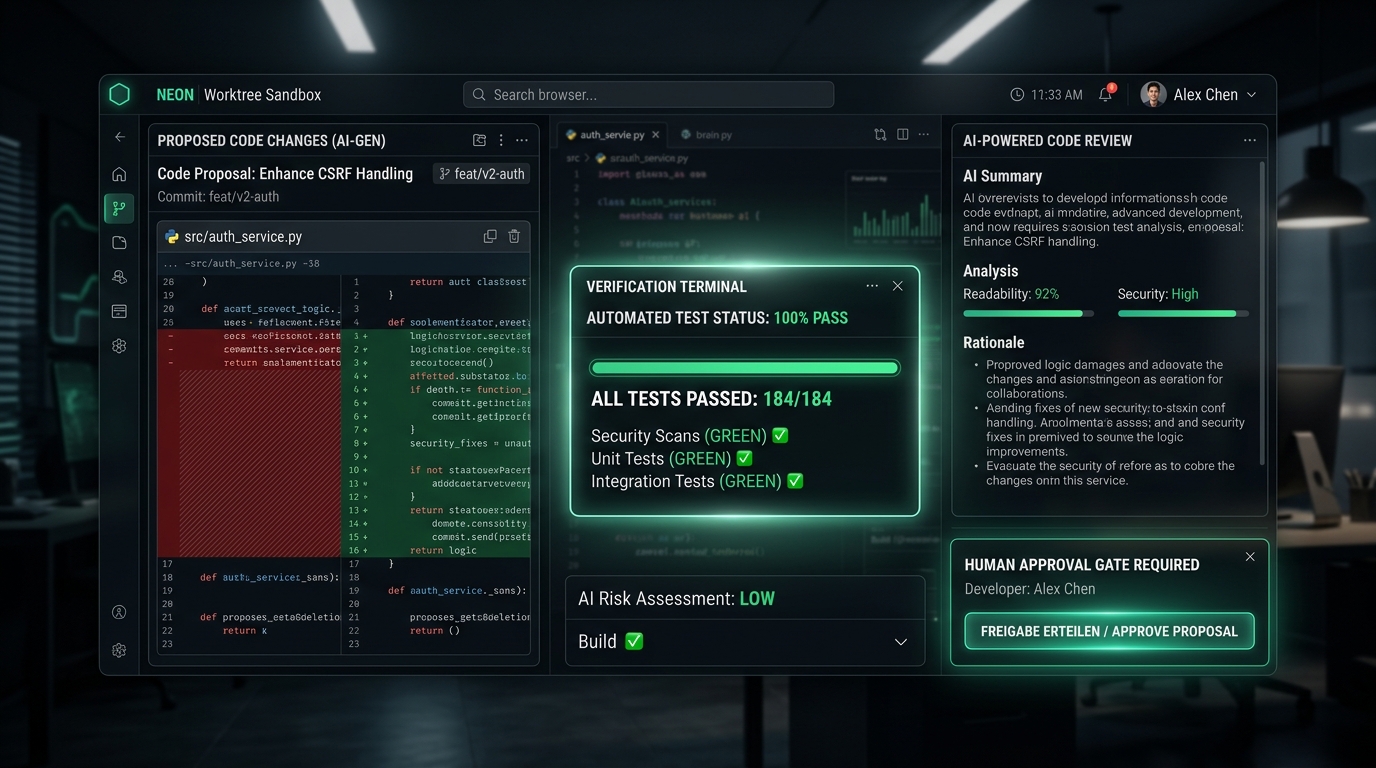Delete src/auth_service.py with the trash icon
Viewport: 1376px width, 768px height.
pos(514,237)
